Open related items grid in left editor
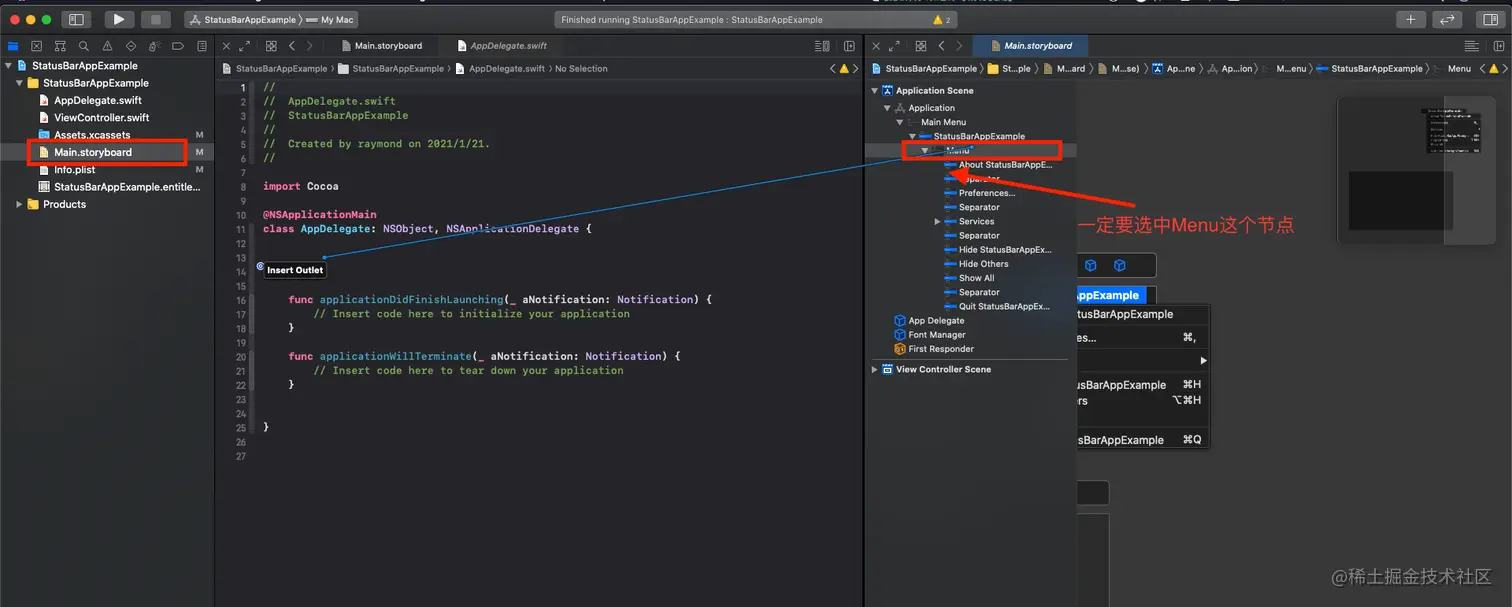The width and height of the screenshot is (1512, 607). [x=271, y=46]
